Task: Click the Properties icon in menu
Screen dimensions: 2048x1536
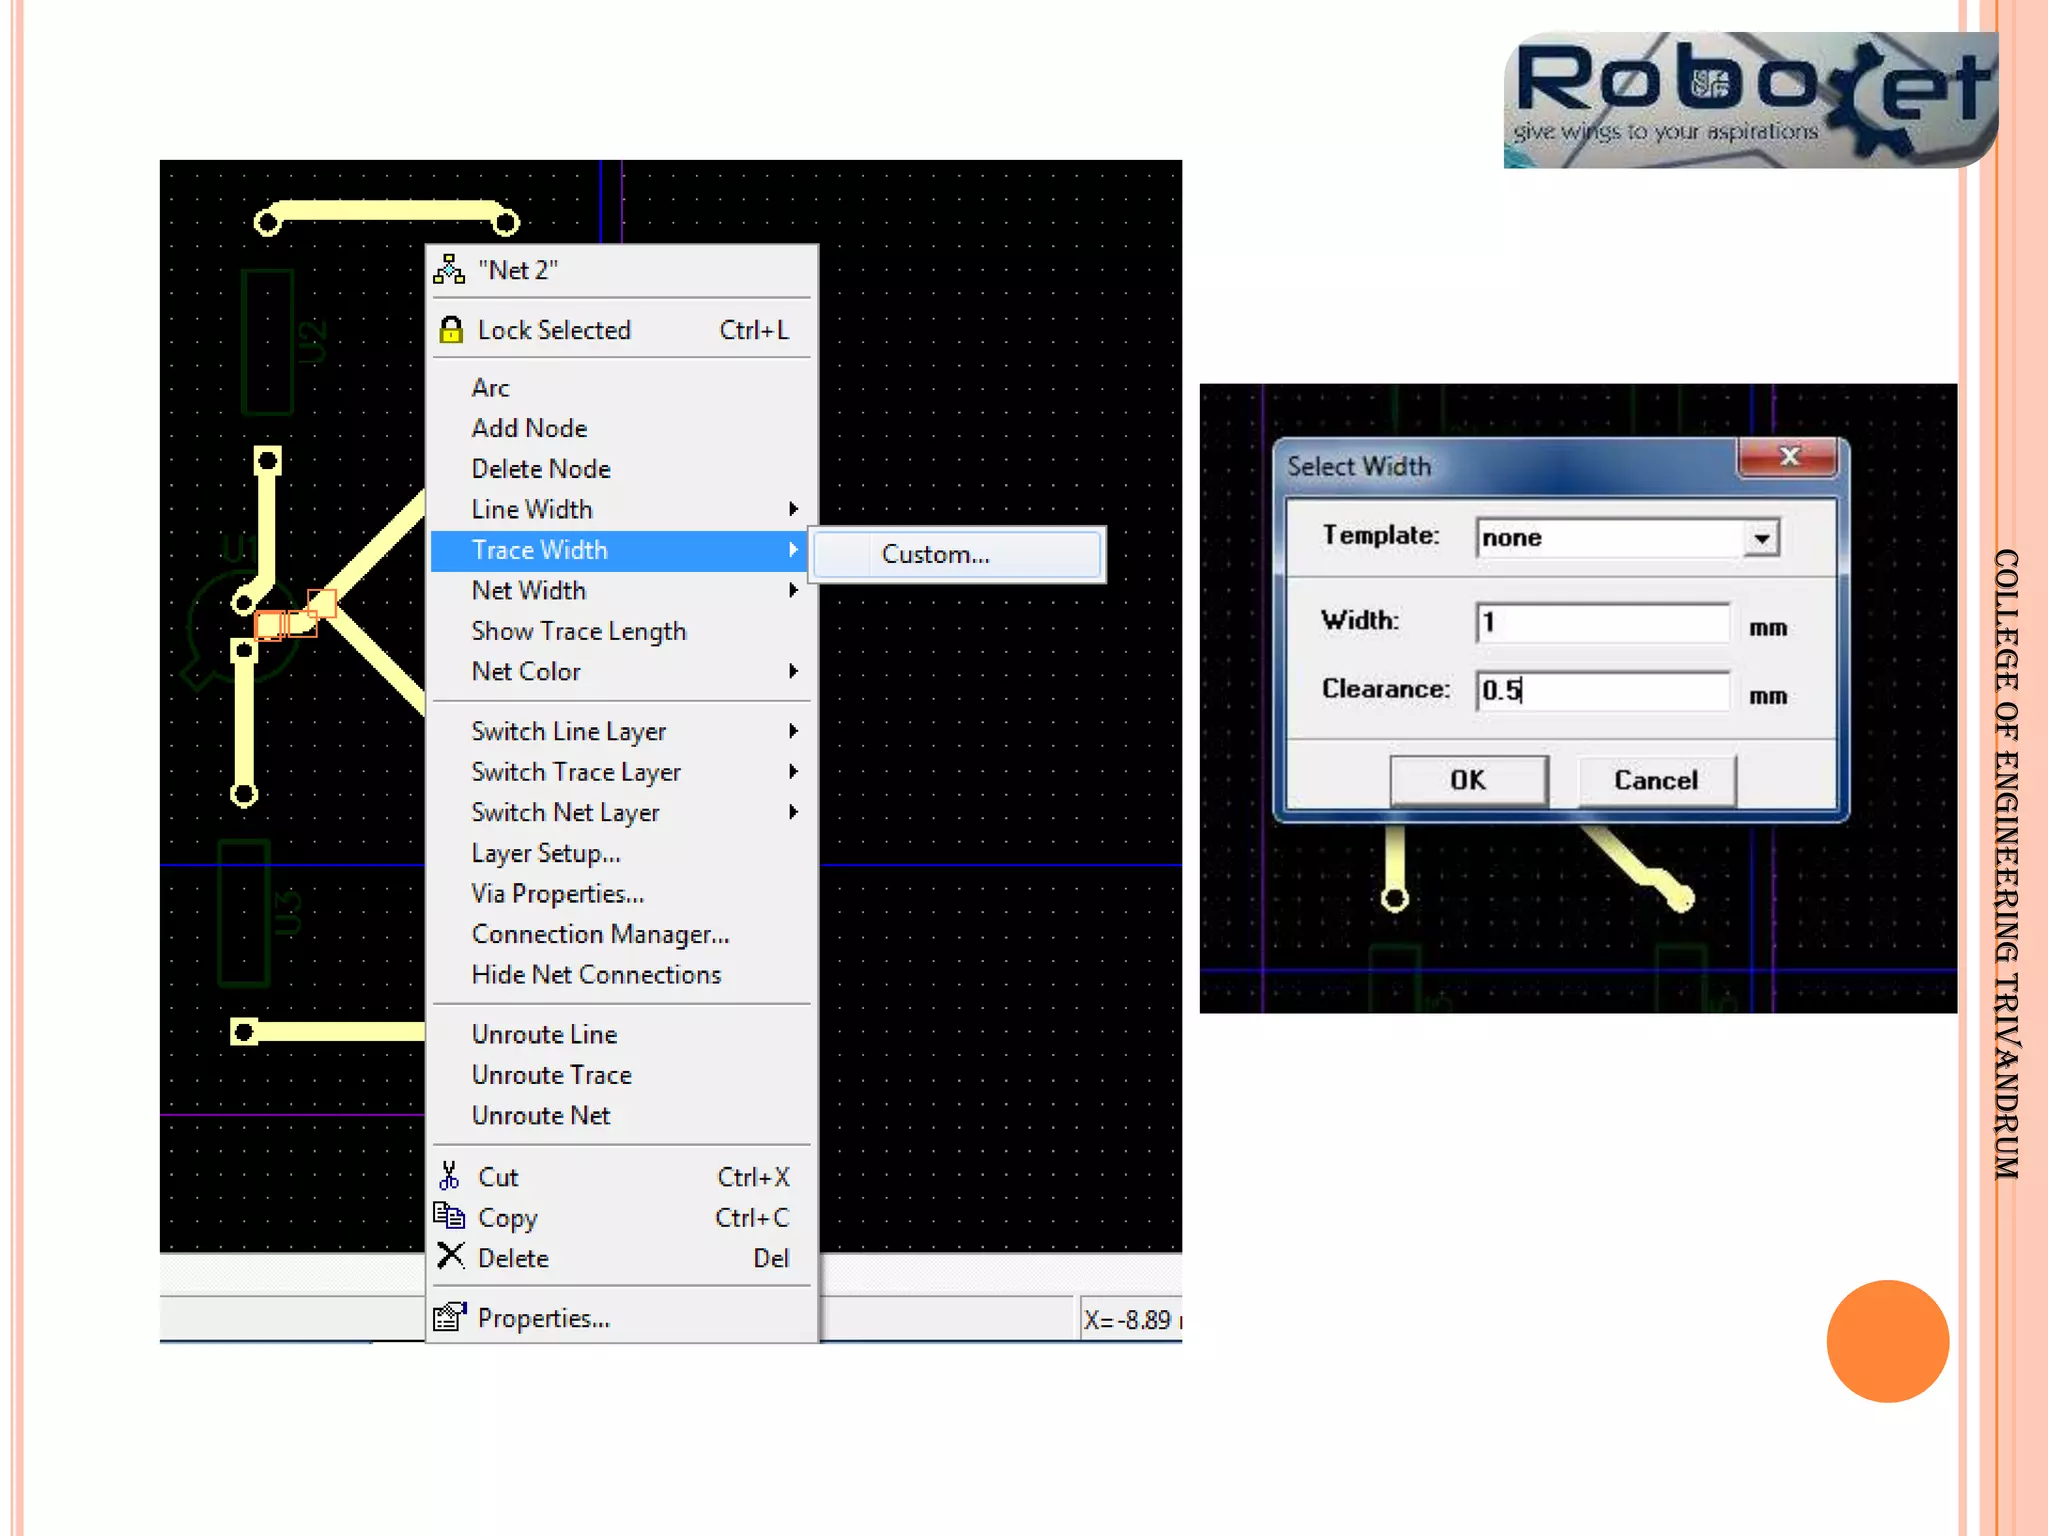Action: [x=449, y=1317]
